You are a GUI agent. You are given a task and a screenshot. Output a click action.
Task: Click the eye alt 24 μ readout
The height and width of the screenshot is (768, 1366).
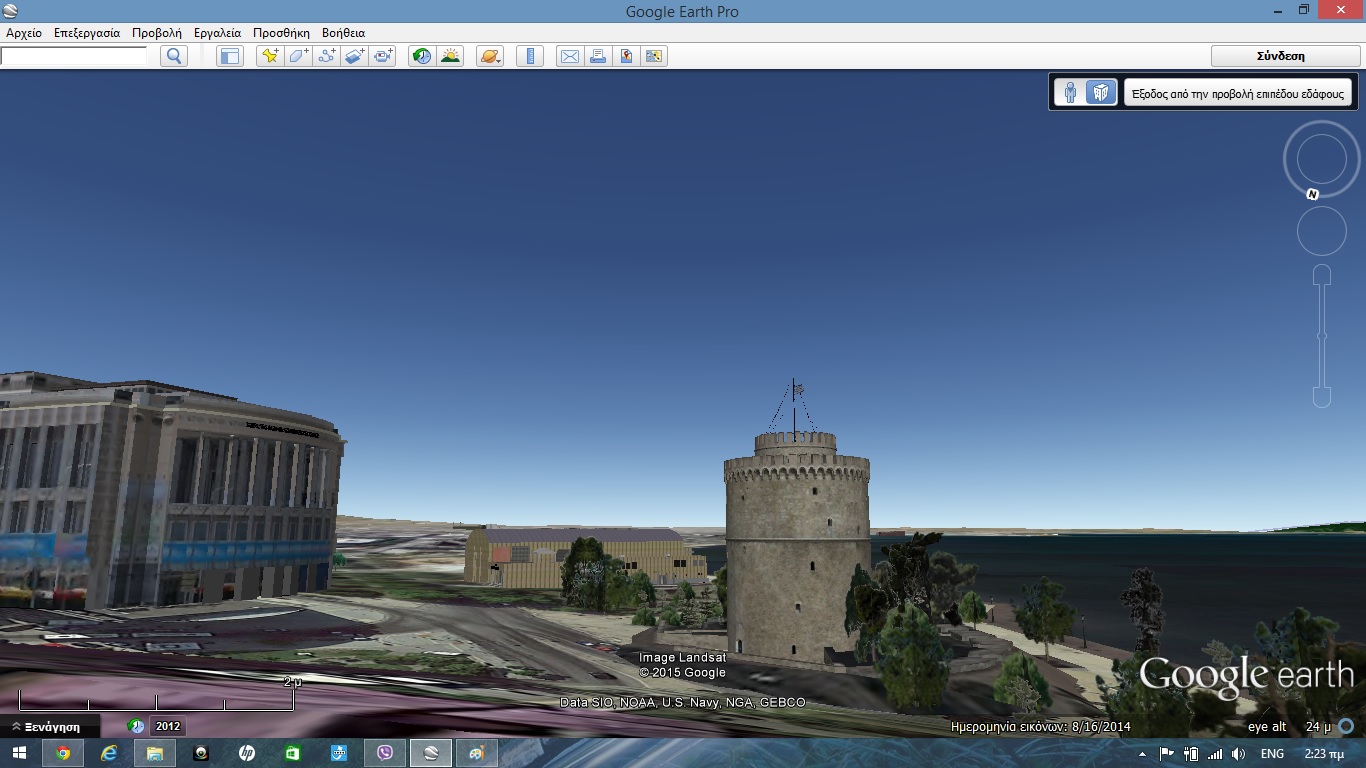pyautogui.click(x=1289, y=727)
